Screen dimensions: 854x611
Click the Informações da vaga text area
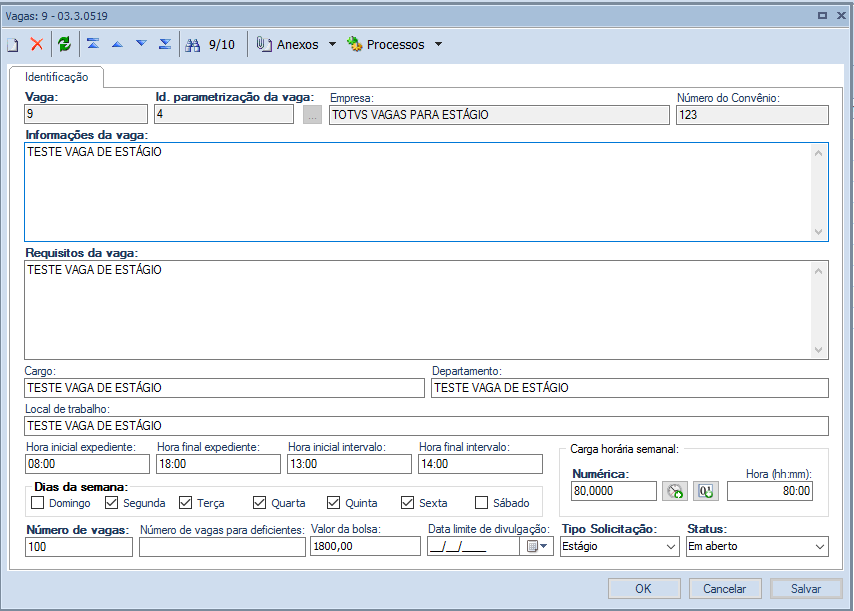tap(426, 192)
